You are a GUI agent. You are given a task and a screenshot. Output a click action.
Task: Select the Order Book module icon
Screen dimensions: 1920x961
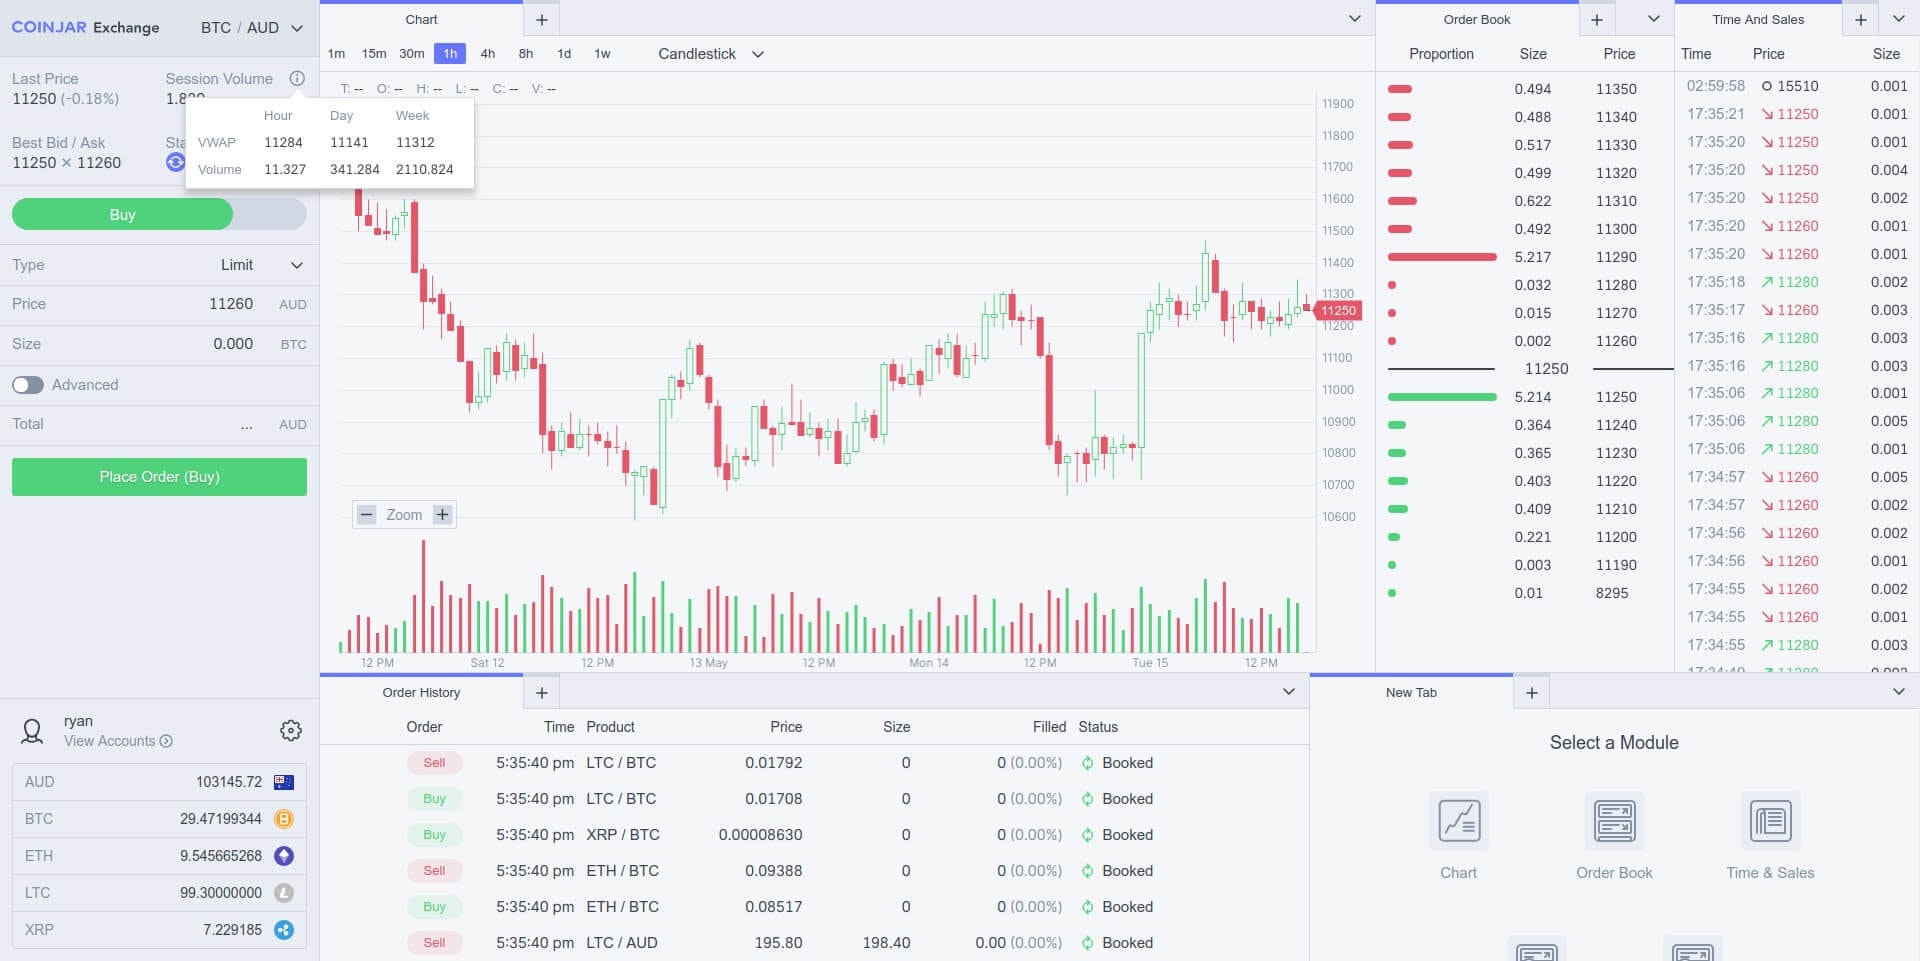click(x=1615, y=821)
